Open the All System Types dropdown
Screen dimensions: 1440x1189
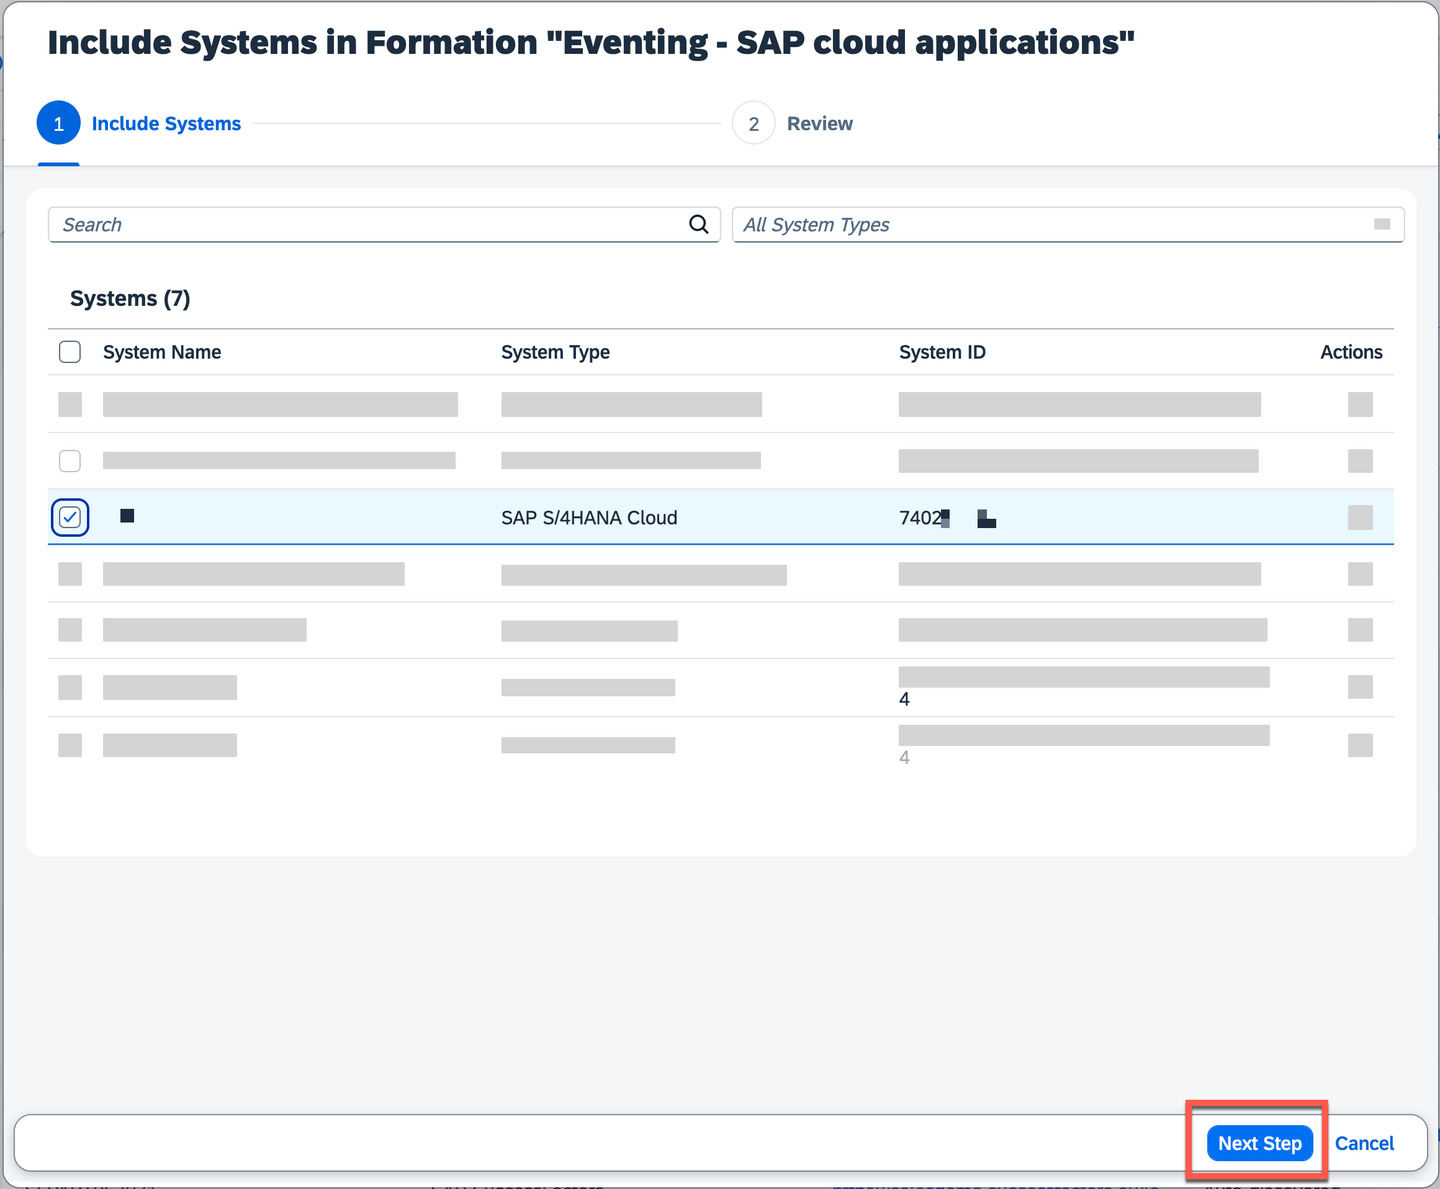[x=1068, y=225]
